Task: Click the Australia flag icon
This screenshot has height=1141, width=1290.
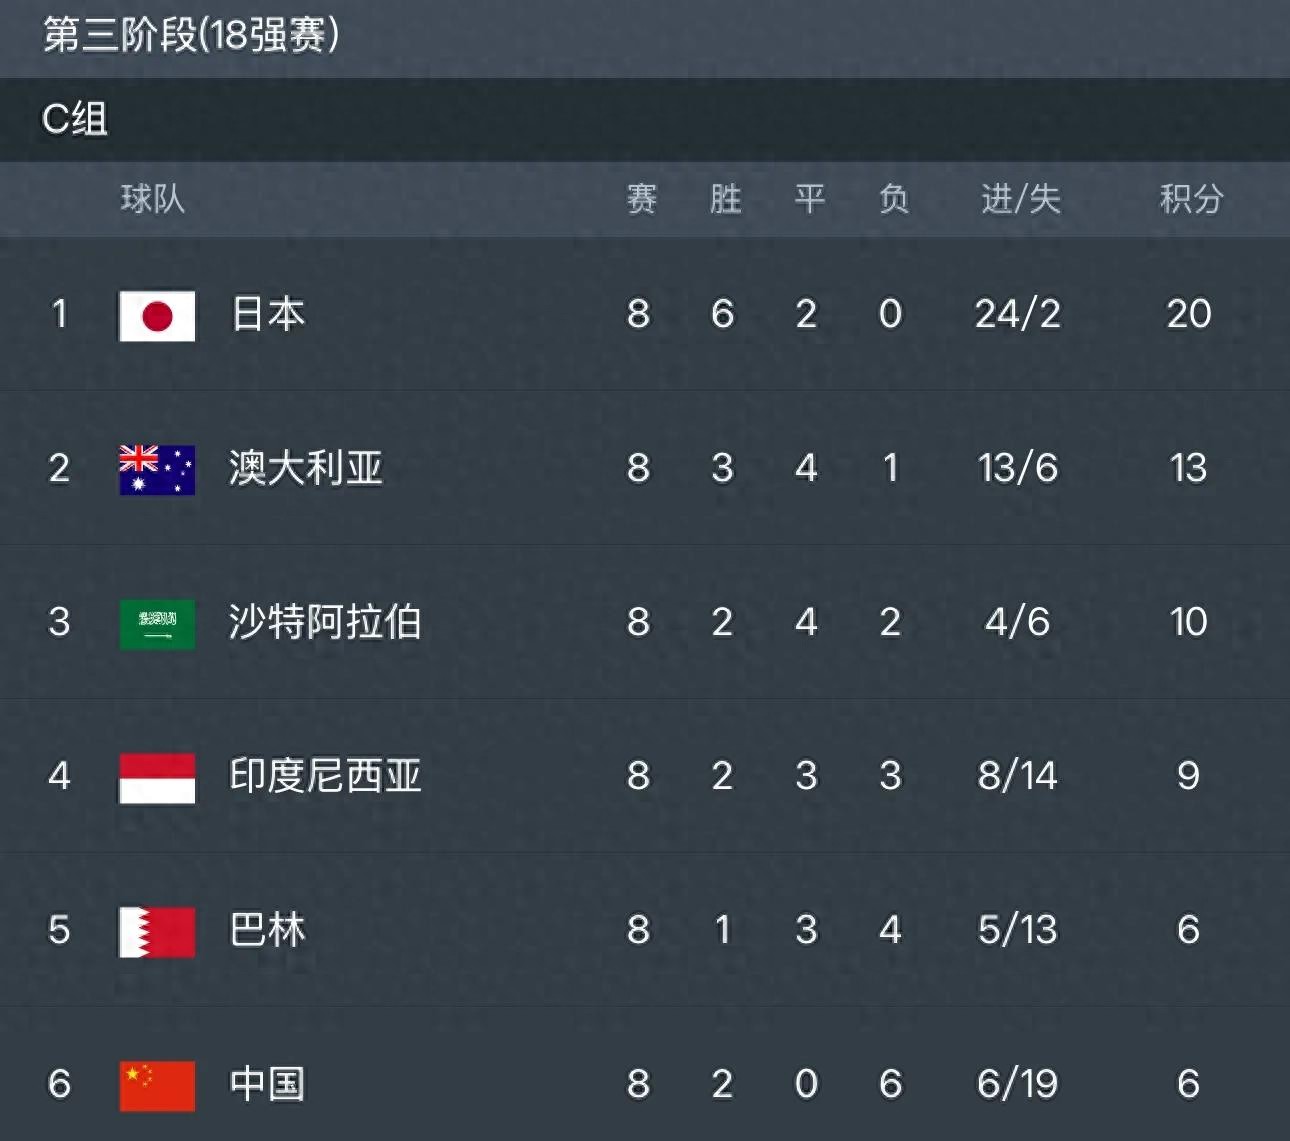Action: [157, 470]
